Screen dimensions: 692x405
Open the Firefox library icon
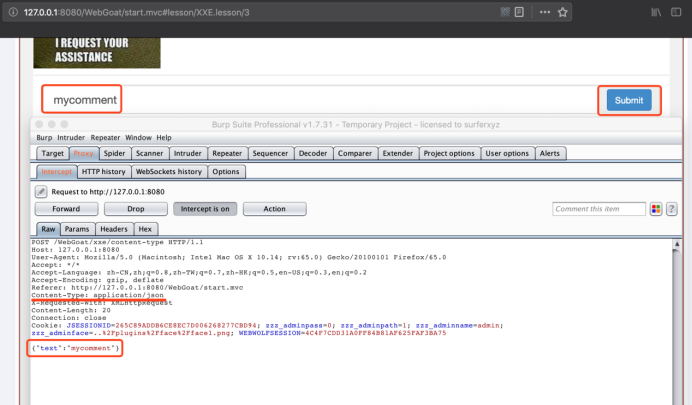pyautogui.click(x=656, y=12)
